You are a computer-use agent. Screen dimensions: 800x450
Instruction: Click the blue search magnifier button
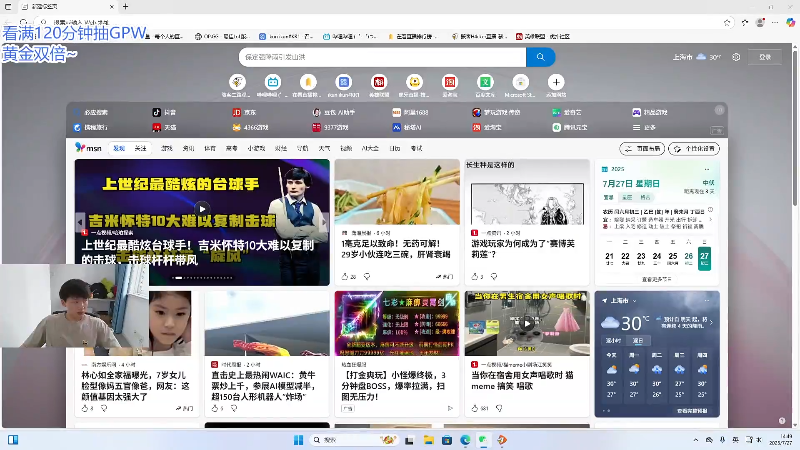(x=540, y=57)
